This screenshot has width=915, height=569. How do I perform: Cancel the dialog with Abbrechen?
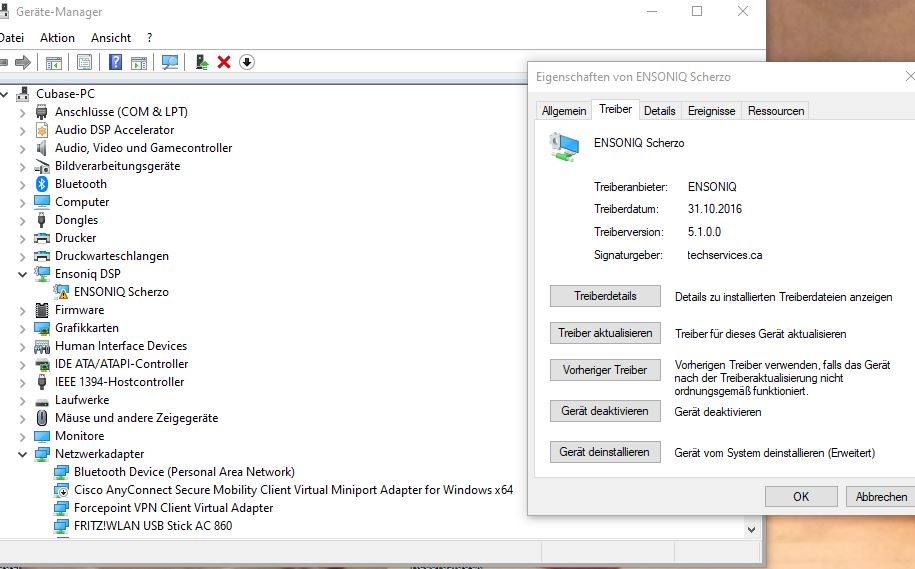881,497
